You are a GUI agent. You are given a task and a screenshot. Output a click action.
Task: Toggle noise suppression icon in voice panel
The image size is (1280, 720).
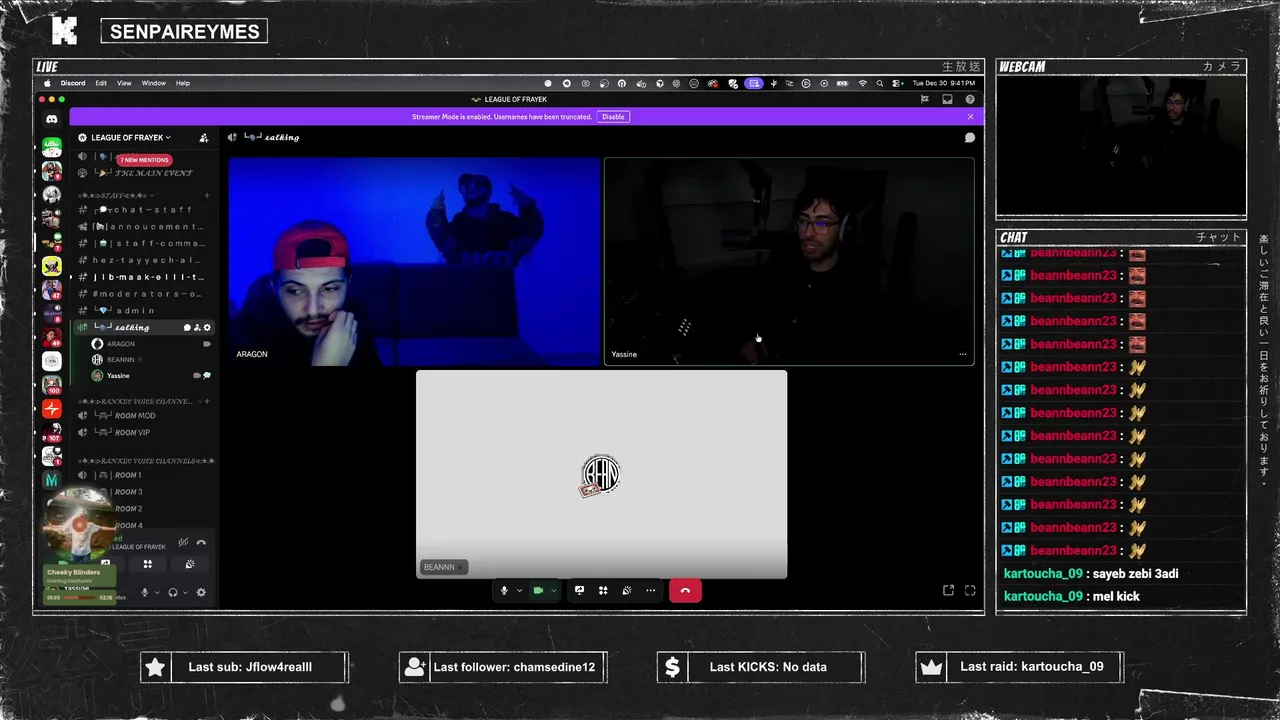click(183, 543)
